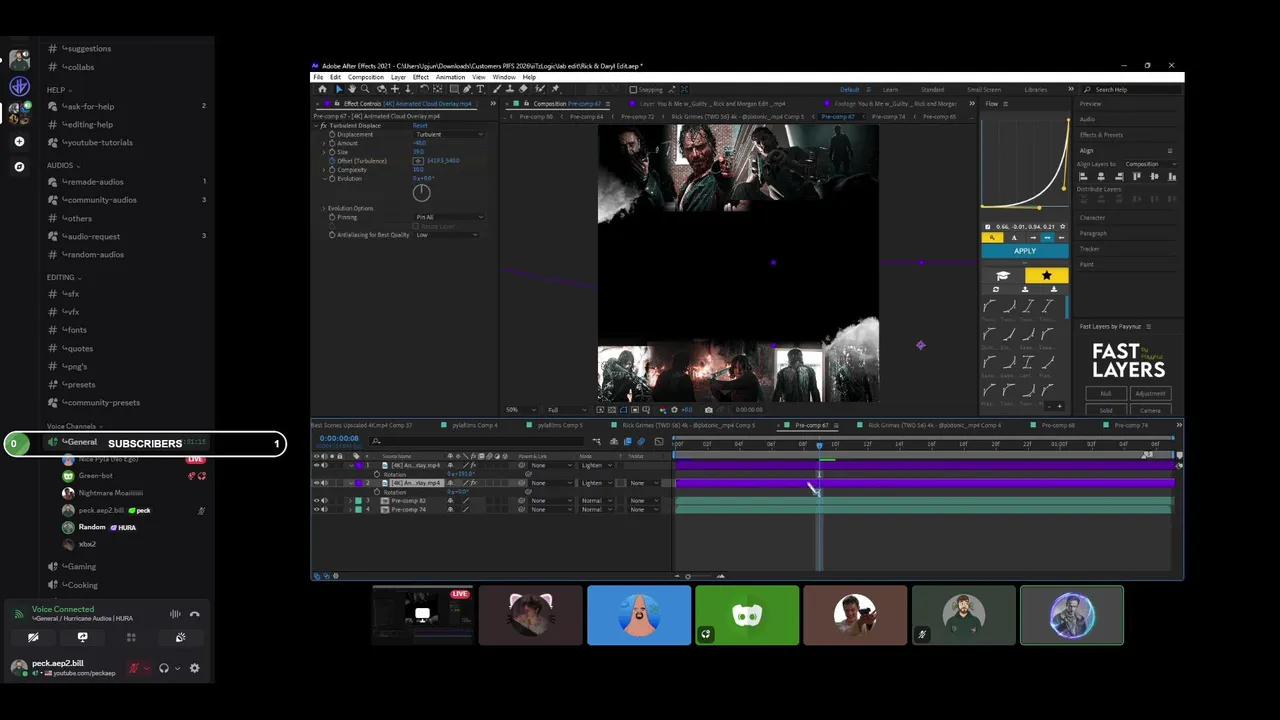Click the graduation cap icon in plugin
The height and width of the screenshot is (720, 1280).
[x=1003, y=276]
